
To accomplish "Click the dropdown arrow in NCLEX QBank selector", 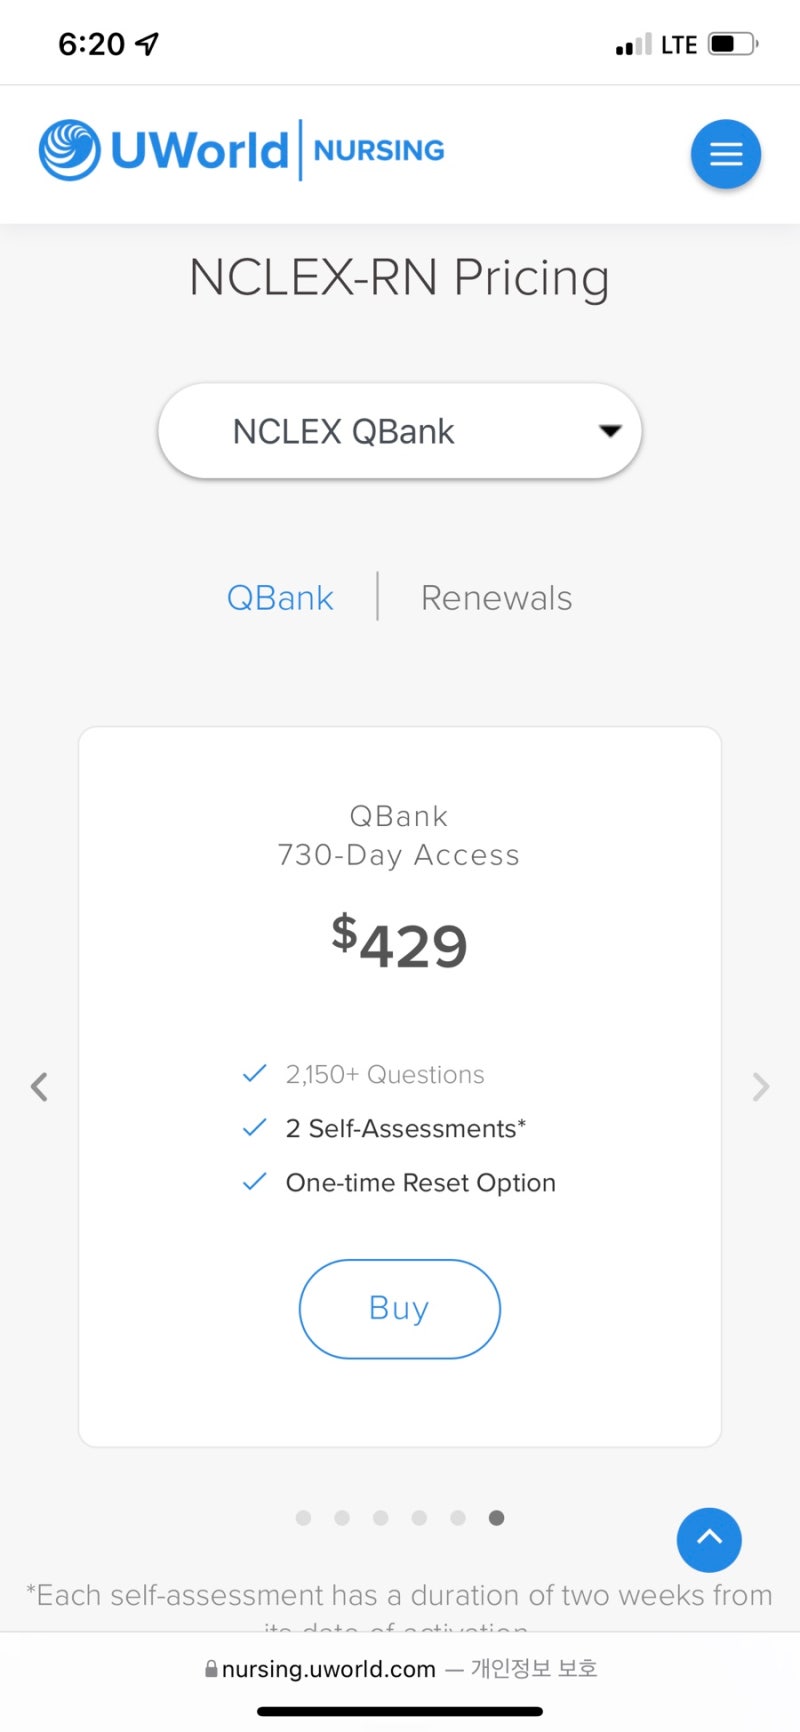I will [610, 431].
